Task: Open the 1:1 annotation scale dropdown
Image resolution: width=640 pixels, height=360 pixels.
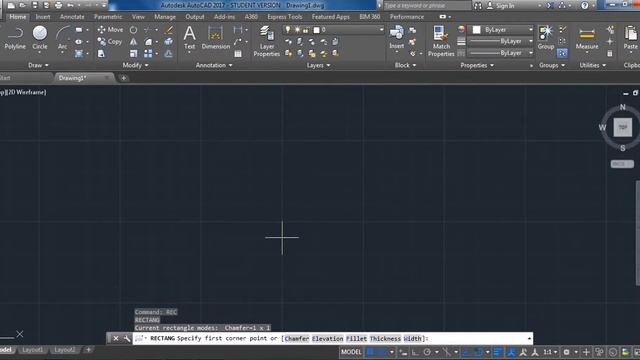Action: coord(550,352)
